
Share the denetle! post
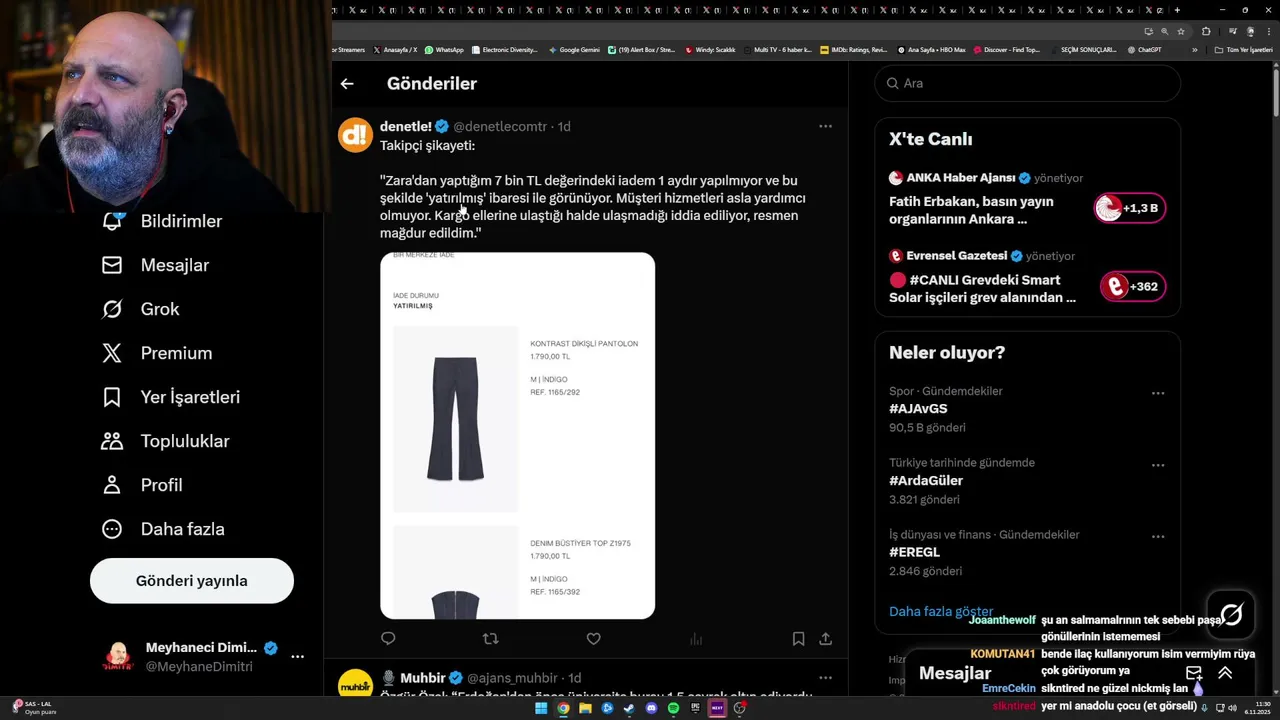pos(826,638)
